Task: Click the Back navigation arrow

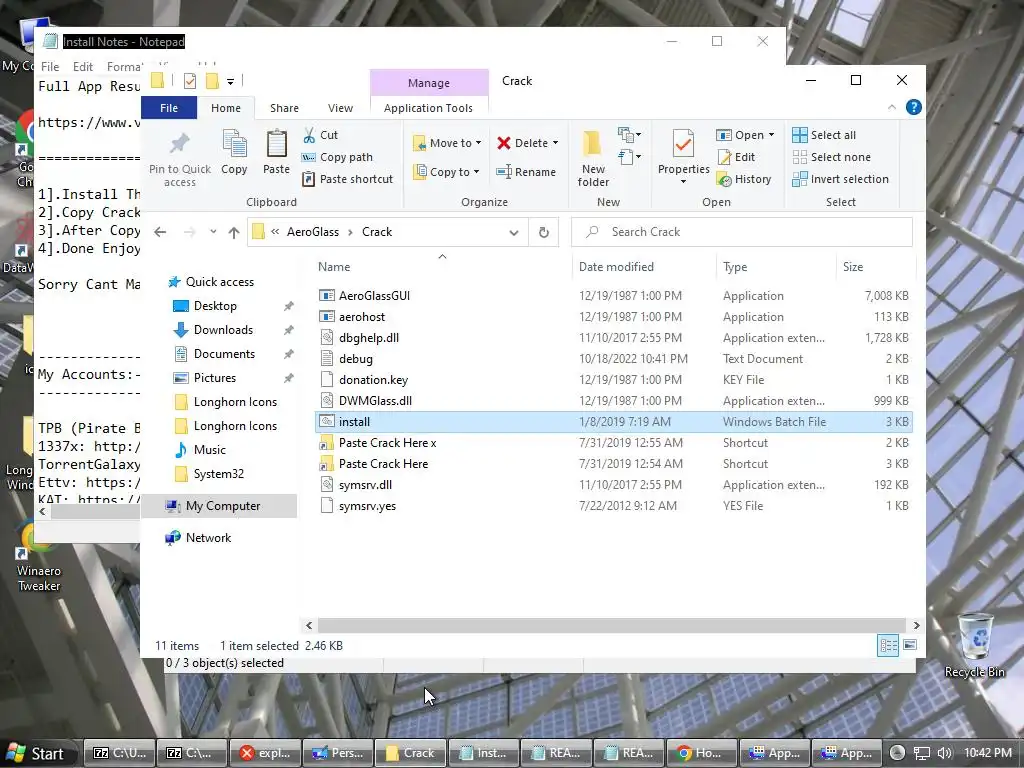Action: coord(160,232)
